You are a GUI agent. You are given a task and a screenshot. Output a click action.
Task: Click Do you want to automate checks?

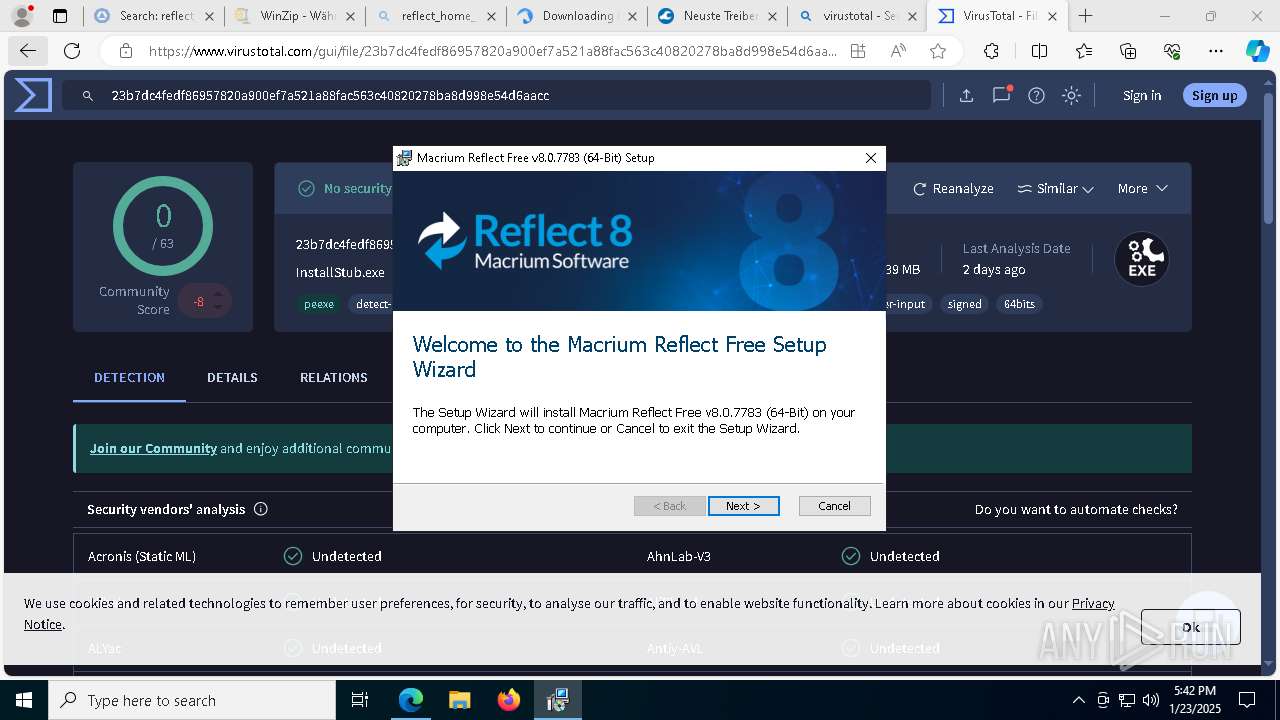coord(1076,509)
